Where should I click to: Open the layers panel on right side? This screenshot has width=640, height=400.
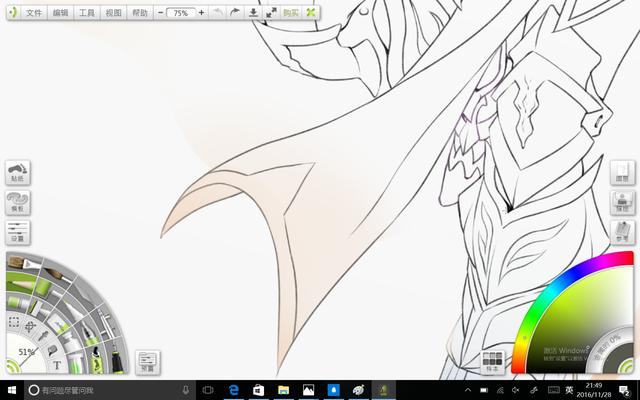(x=623, y=172)
